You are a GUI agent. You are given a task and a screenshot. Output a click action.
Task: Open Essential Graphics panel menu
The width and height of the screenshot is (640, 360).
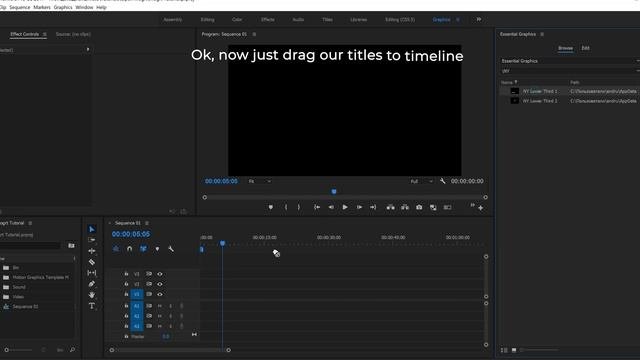pos(542,34)
